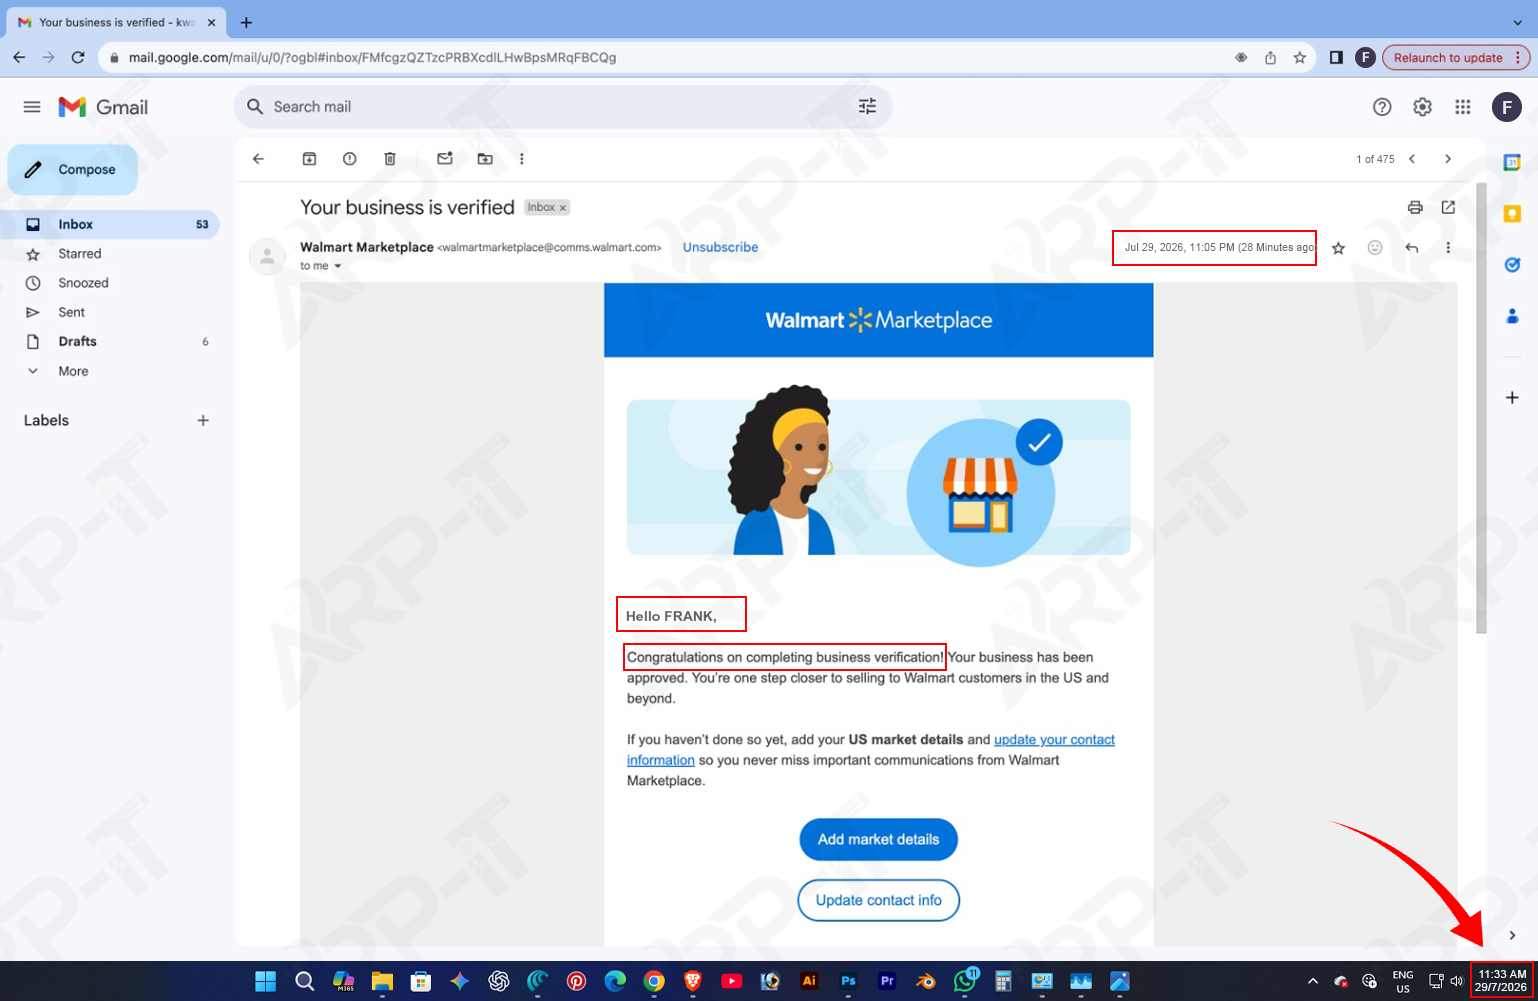Open the toolbar More actions menu
The width and height of the screenshot is (1538, 1001).
coord(522,159)
